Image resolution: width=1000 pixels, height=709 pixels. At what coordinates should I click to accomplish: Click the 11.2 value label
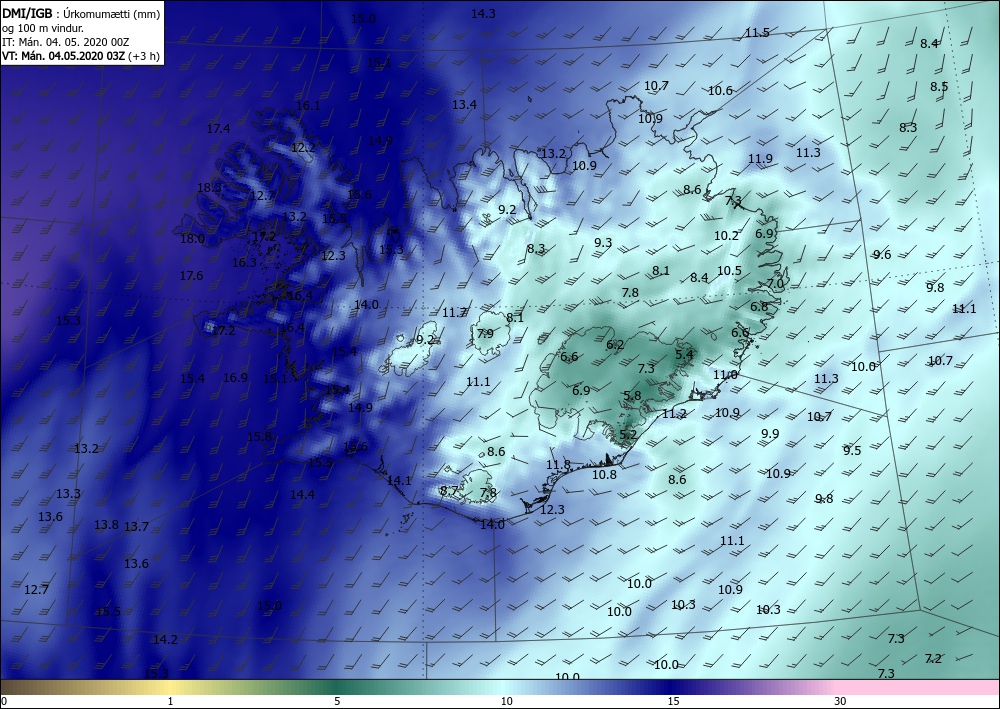(674, 413)
